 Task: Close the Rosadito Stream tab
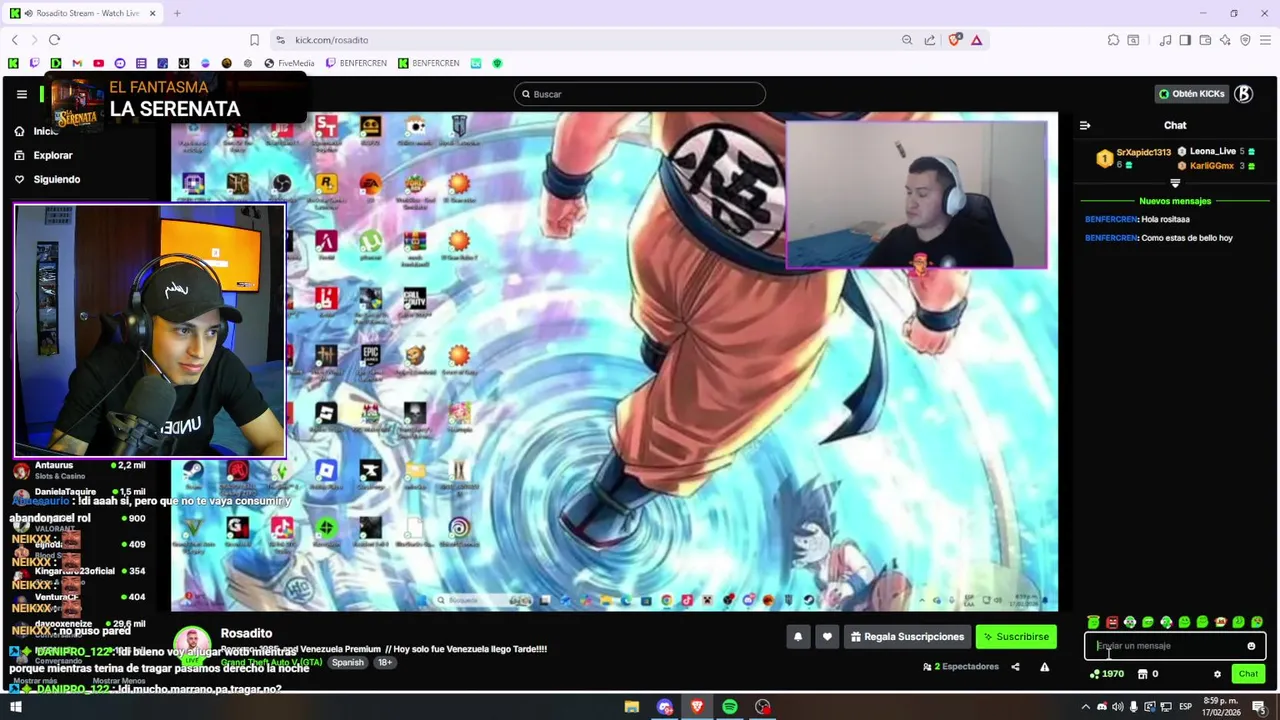coord(153,13)
